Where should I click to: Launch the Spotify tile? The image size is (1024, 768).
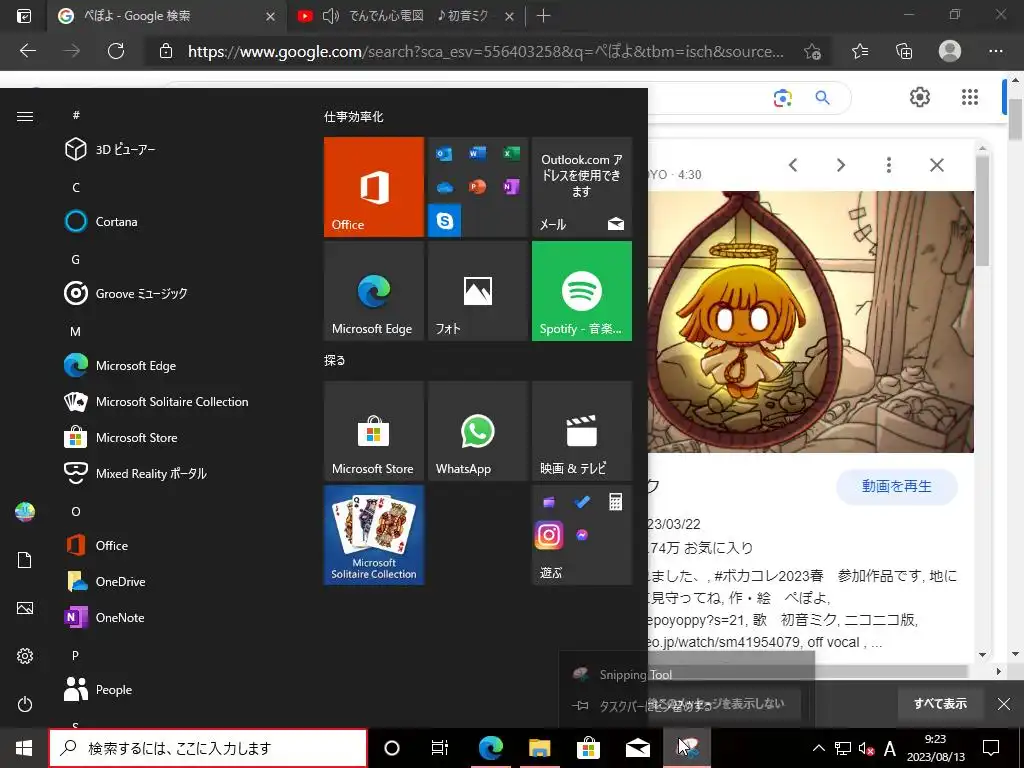(581, 291)
